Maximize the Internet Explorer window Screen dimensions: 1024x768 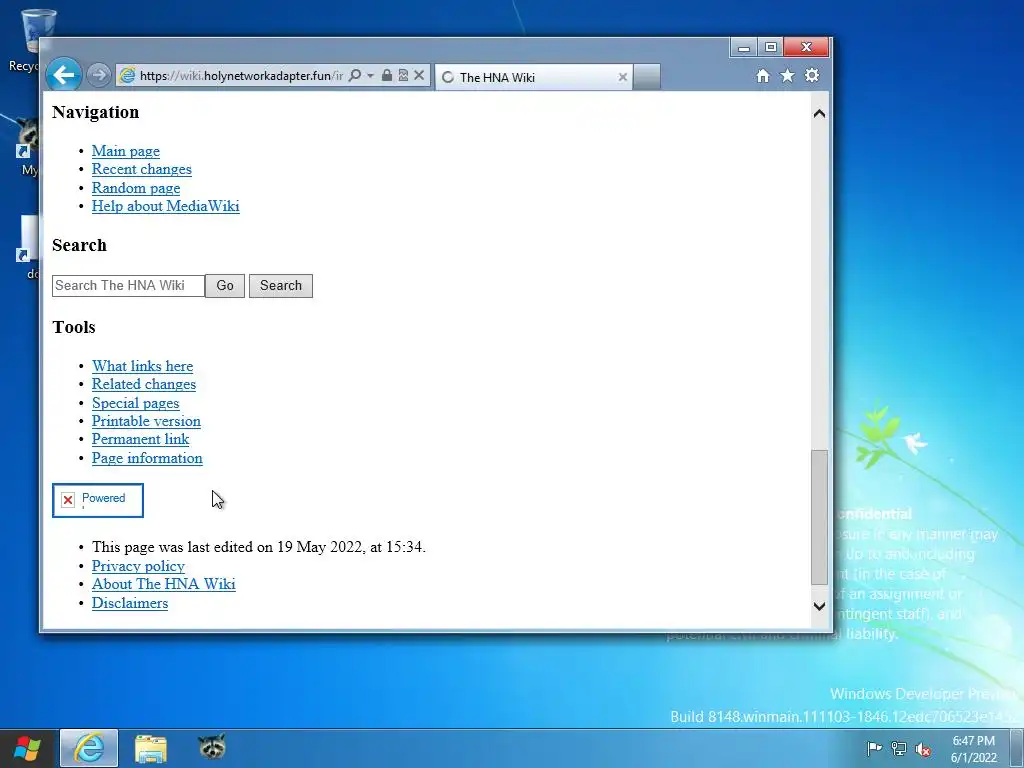coord(770,48)
